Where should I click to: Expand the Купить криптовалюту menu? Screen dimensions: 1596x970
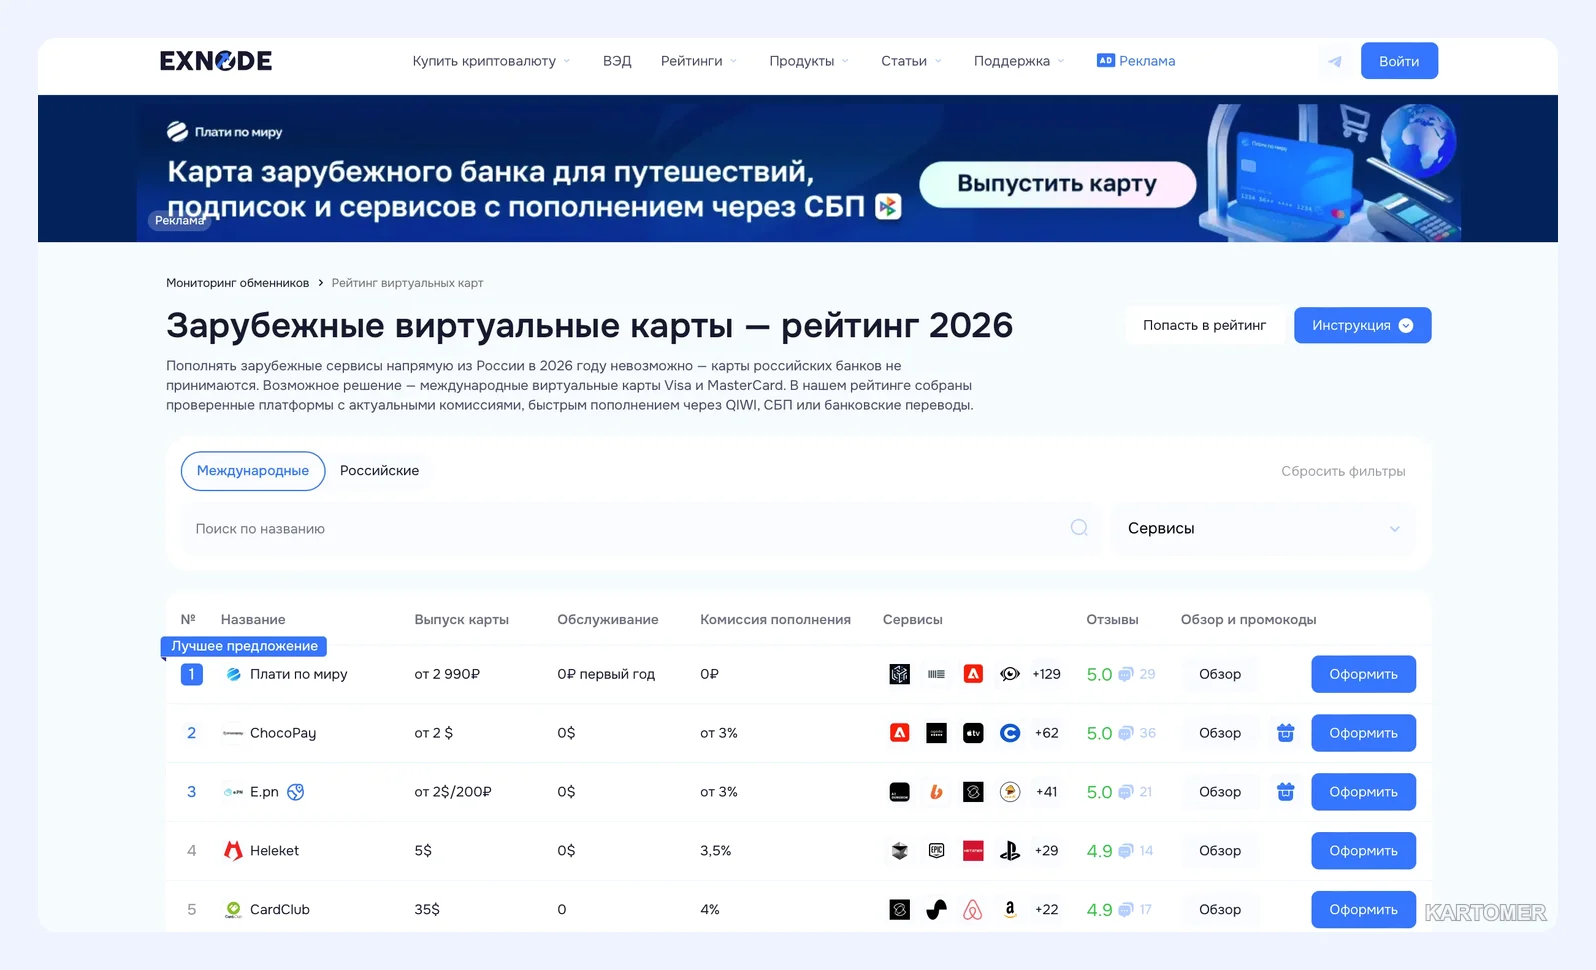click(x=491, y=61)
